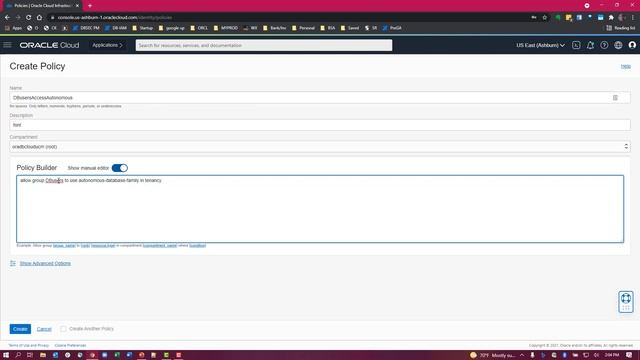Click the Show Advanced Options sliders icon
Image resolution: width=640 pixels, height=360 pixels.
[13, 263]
